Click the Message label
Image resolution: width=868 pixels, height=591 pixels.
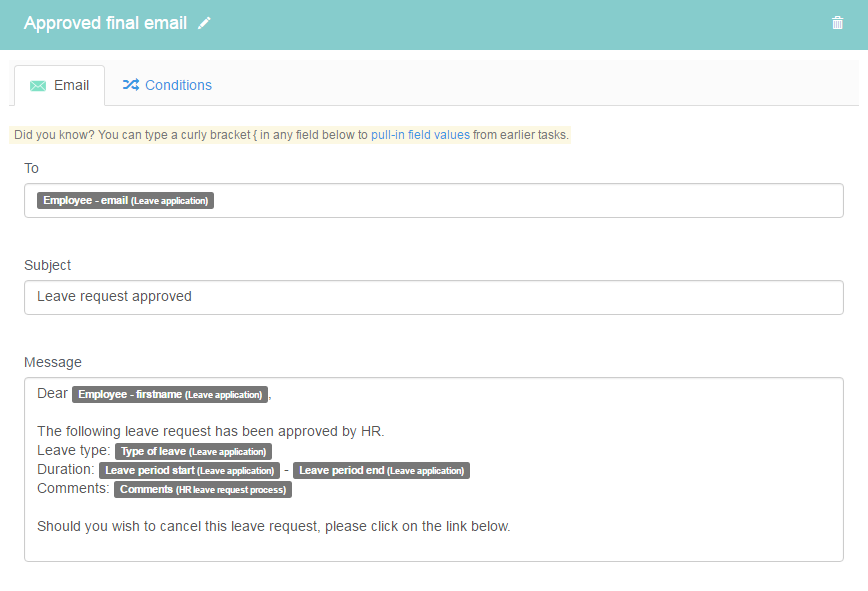click(x=53, y=362)
